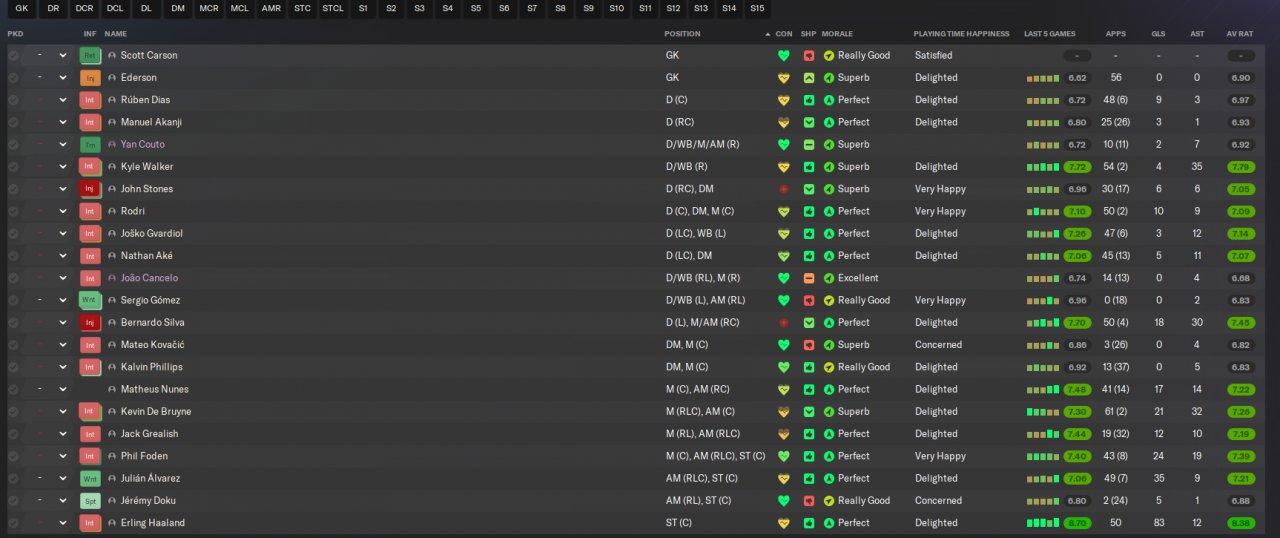
Task: Click Erling Haaland's 'Int' info badge
Action: (x=90, y=523)
